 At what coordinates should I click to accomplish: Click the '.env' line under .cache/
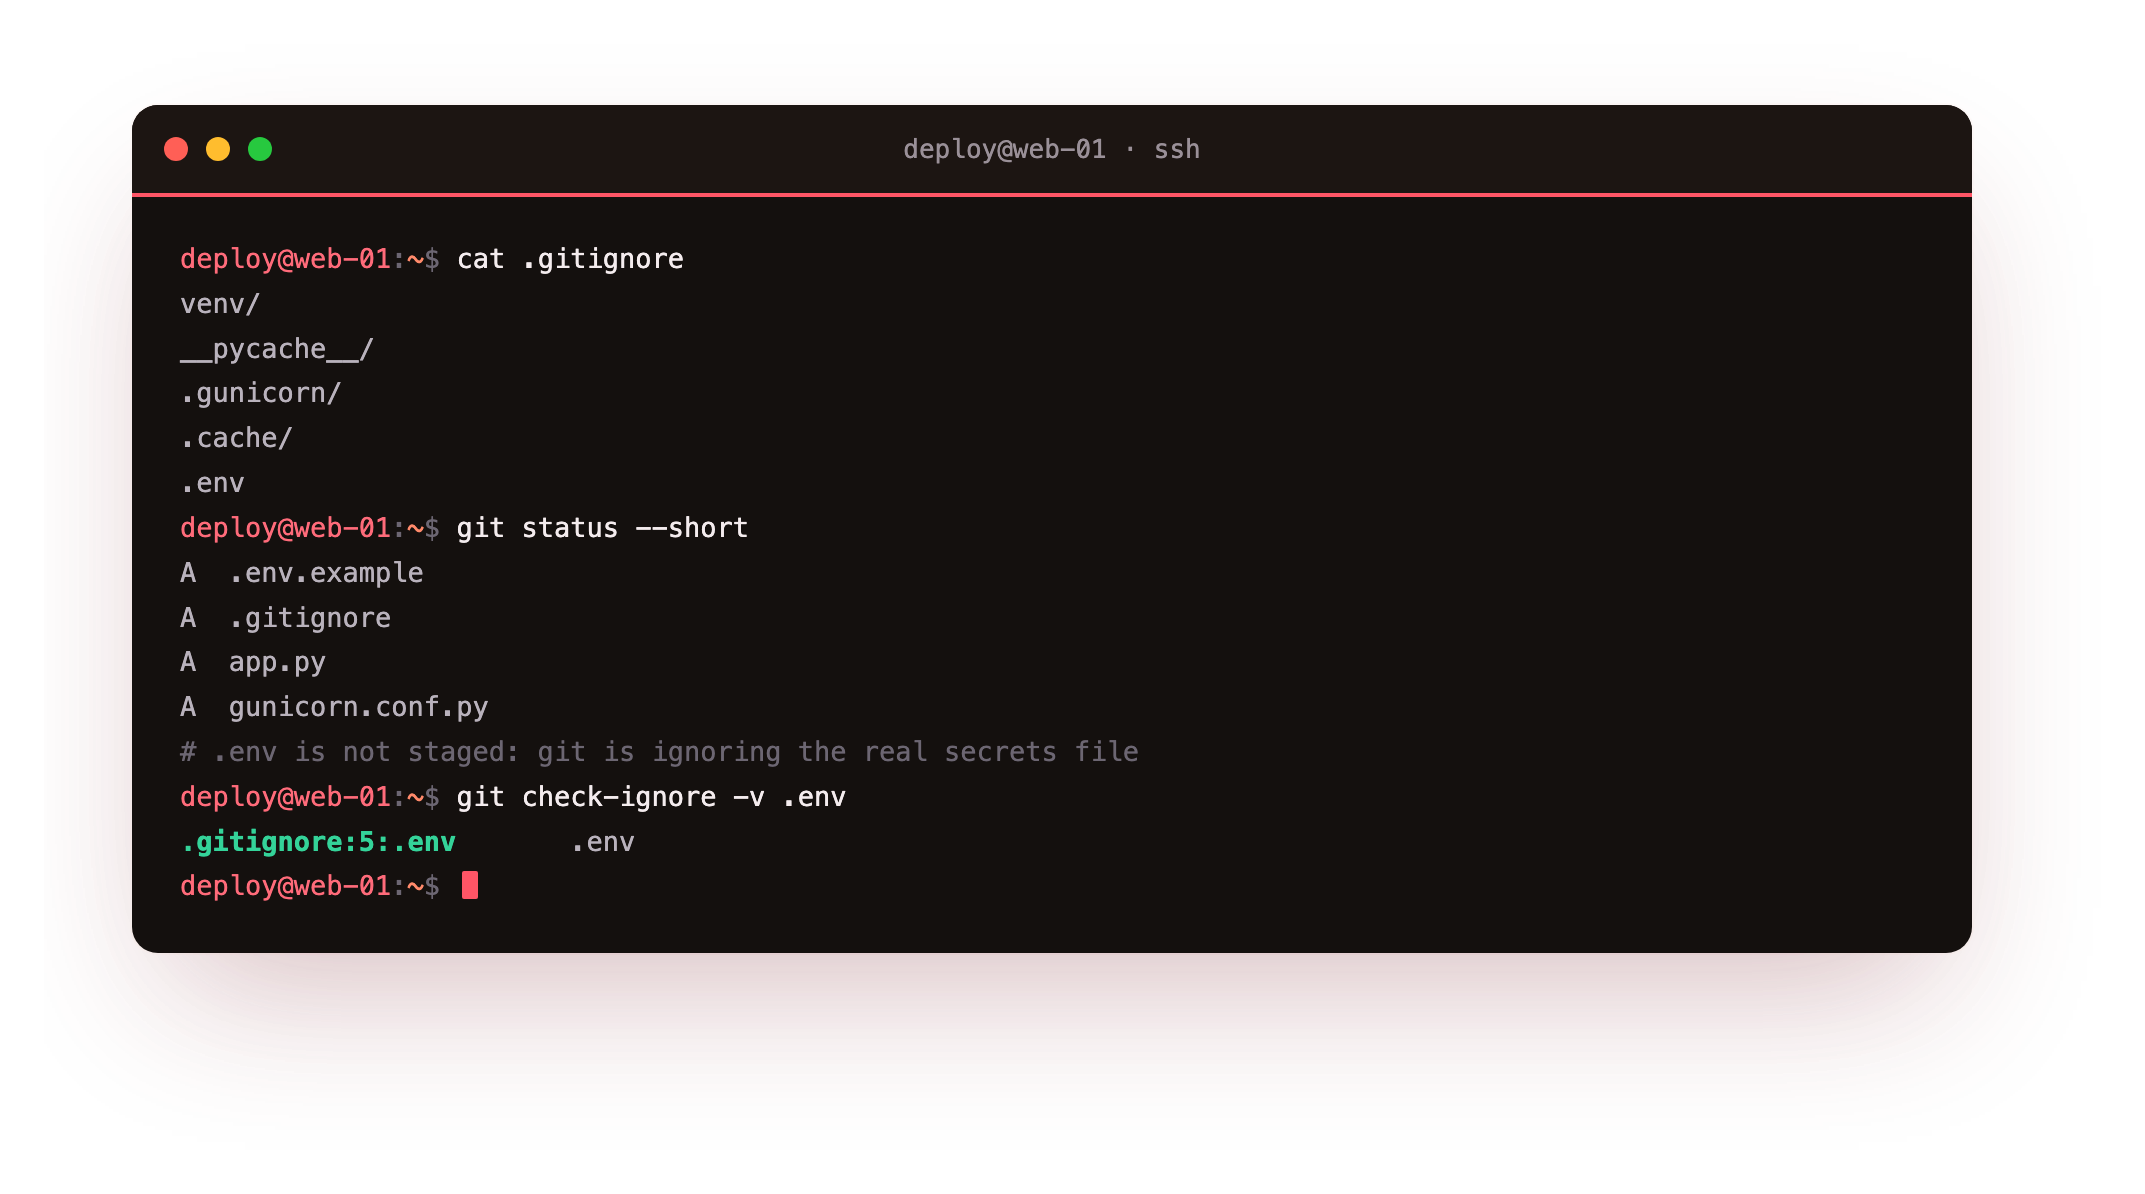(x=212, y=483)
